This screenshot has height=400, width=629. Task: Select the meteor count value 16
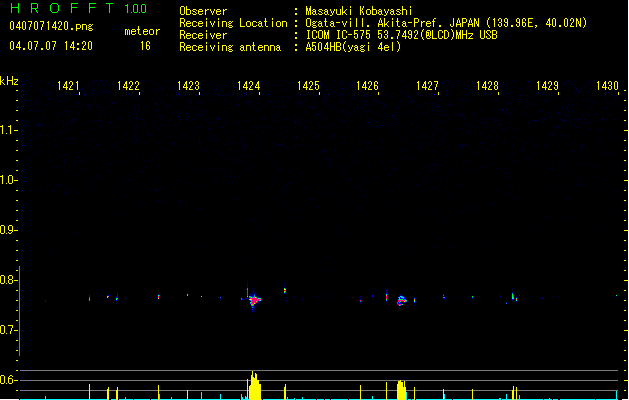point(145,46)
